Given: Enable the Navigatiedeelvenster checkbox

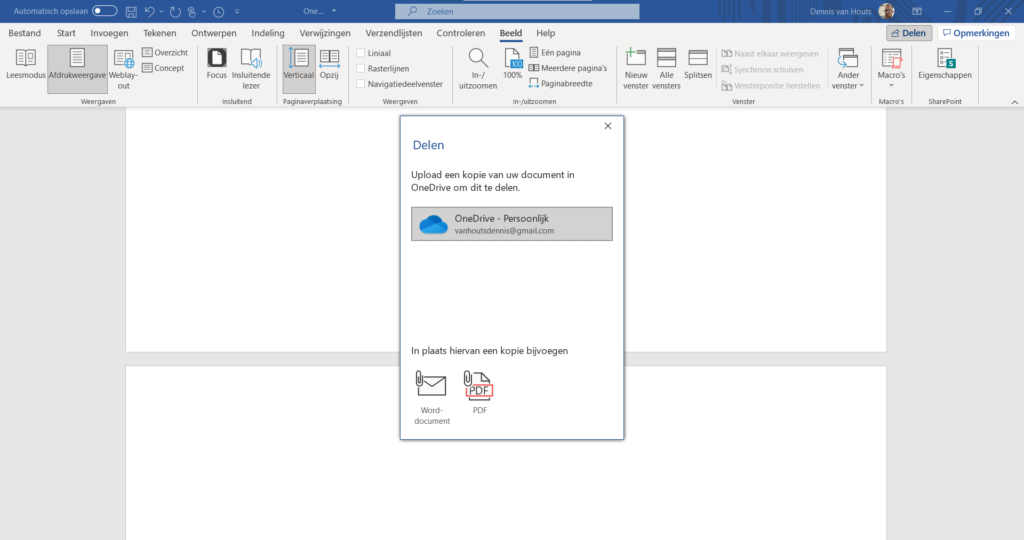Looking at the screenshot, I should coord(360,84).
